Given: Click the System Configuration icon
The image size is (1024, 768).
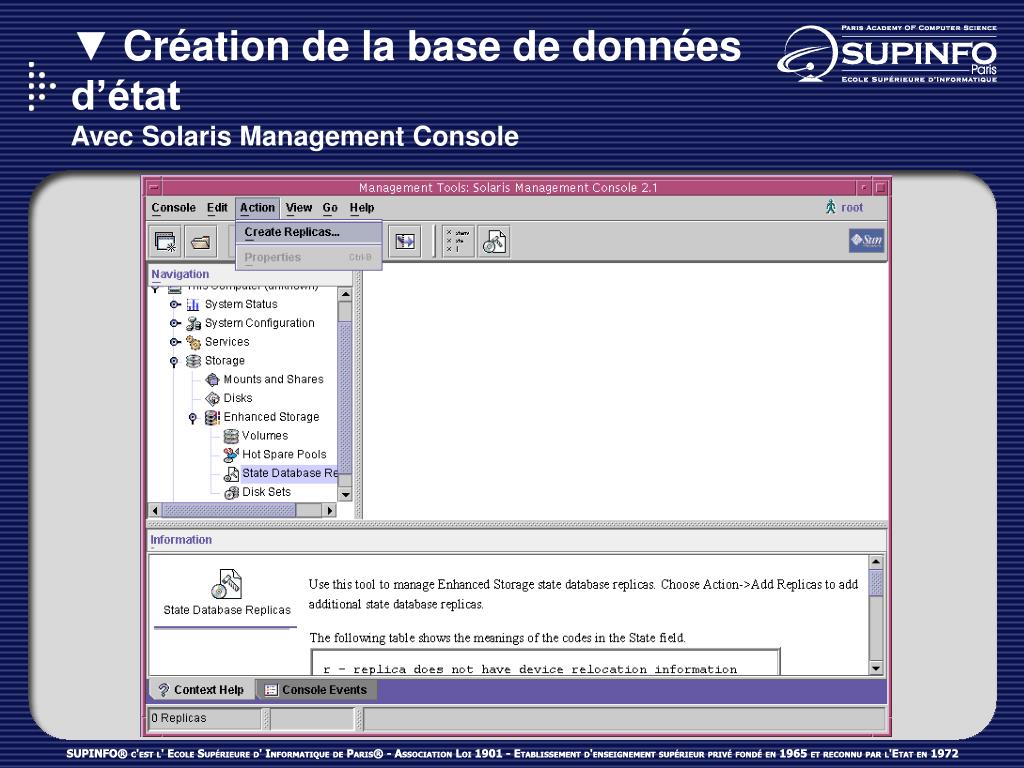Looking at the screenshot, I should click(193, 323).
